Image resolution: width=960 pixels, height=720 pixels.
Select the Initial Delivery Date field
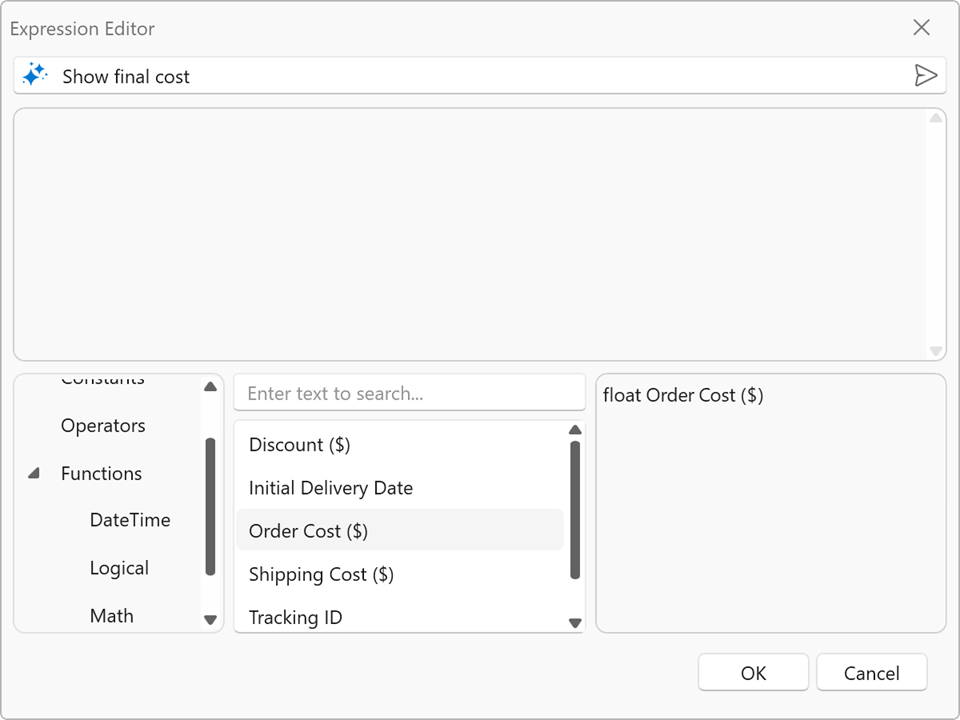coord(400,488)
